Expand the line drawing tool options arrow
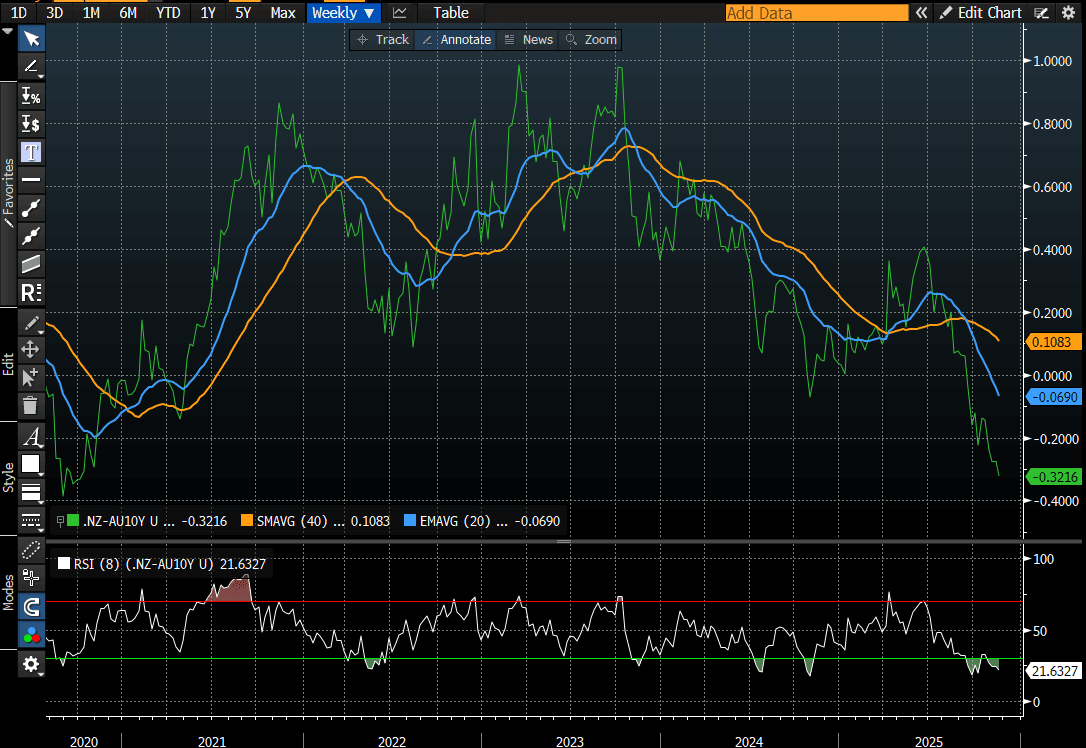The width and height of the screenshot is (1086, 748). (41, 77)
